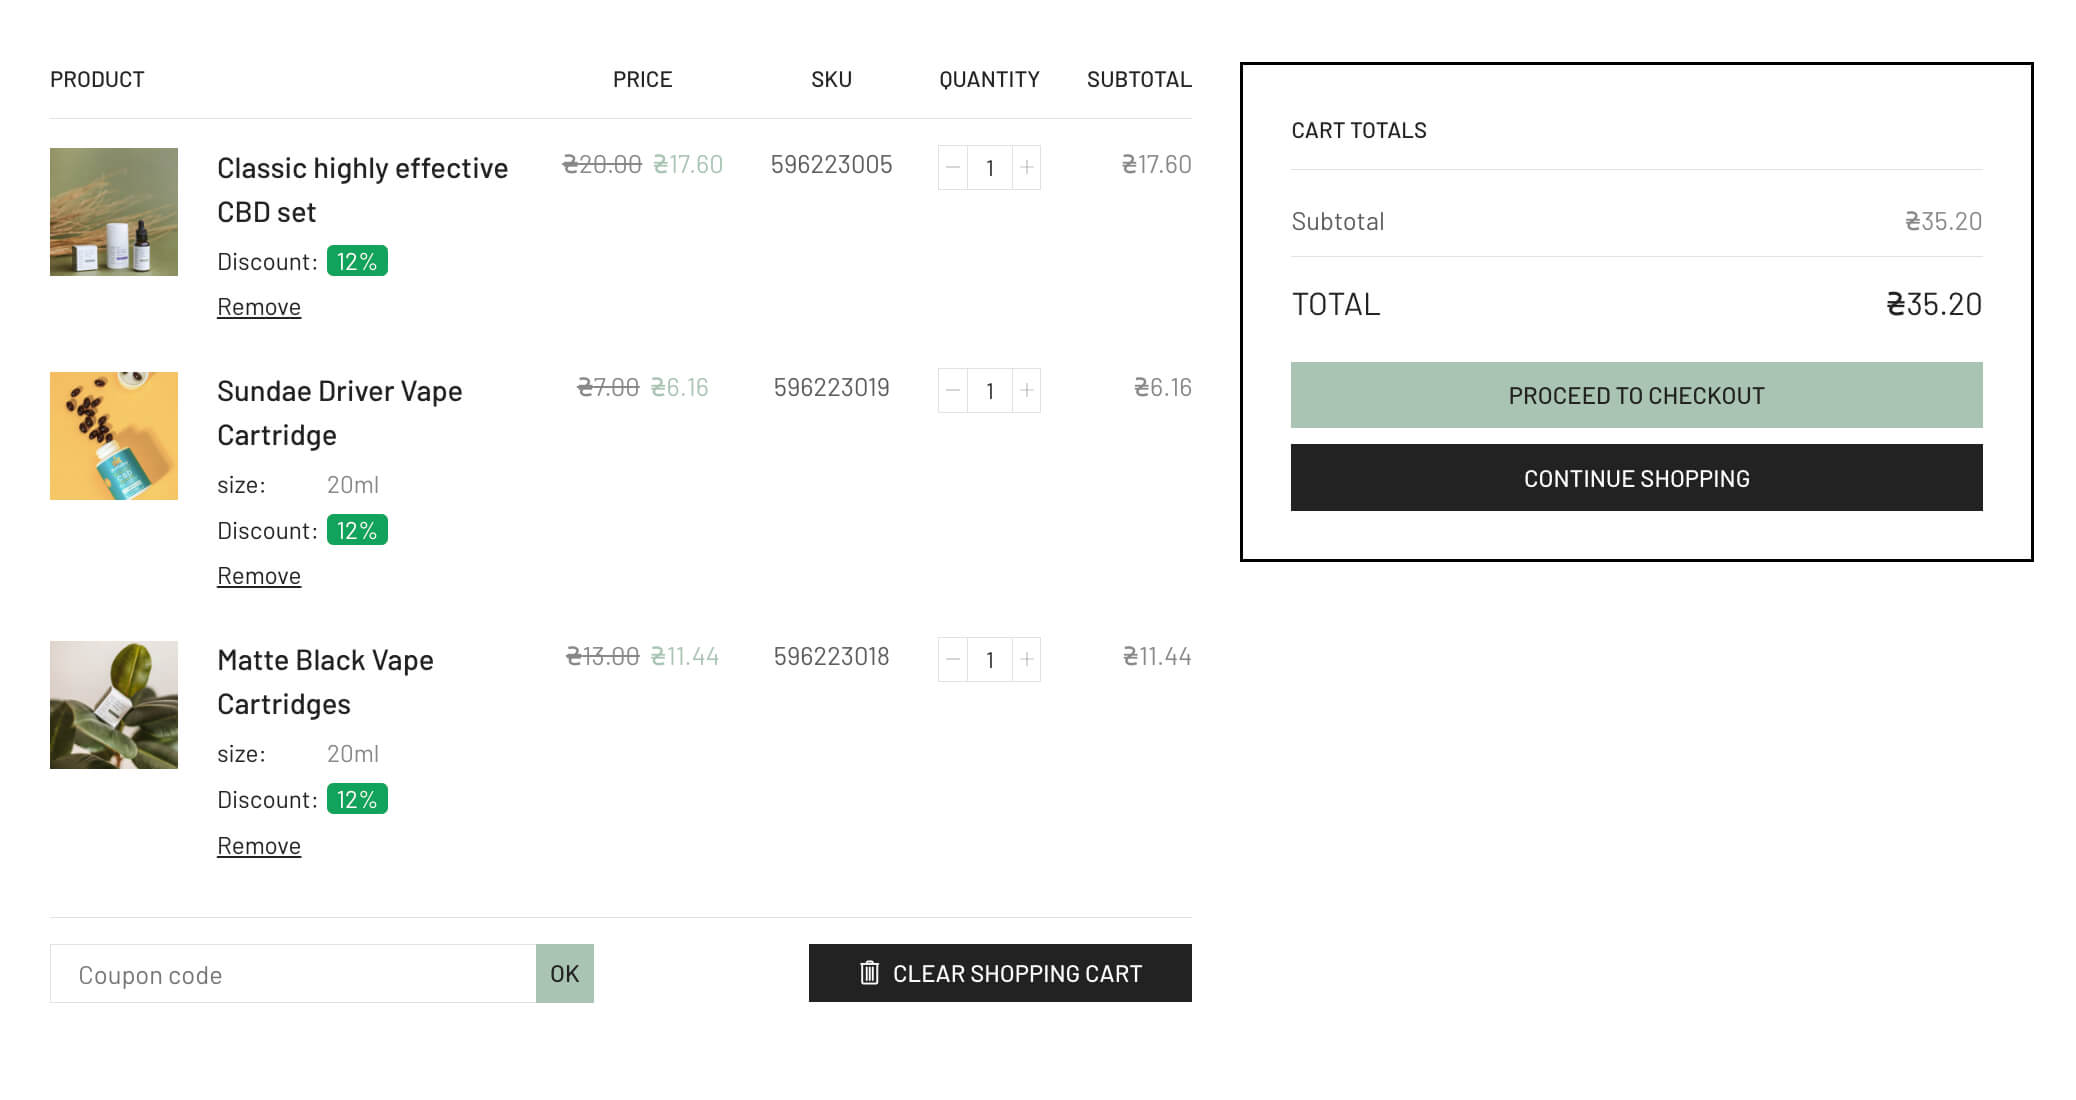Open Sundae Driver Vape Cartridge thumbnail
Image resolution: width=2076 pixels, height=1100 pixels.
click(114, 436)
